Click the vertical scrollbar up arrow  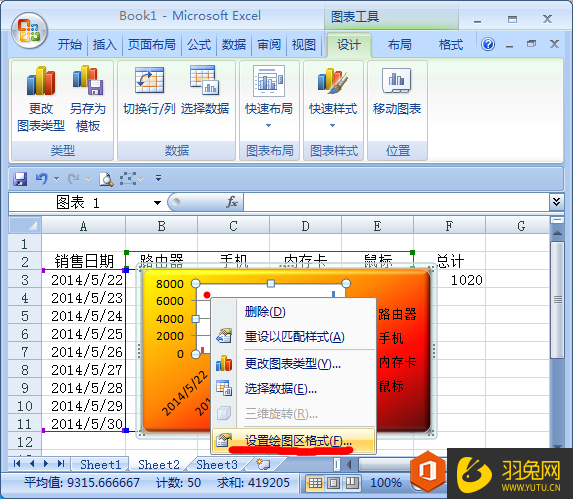[x=557, y=233]
